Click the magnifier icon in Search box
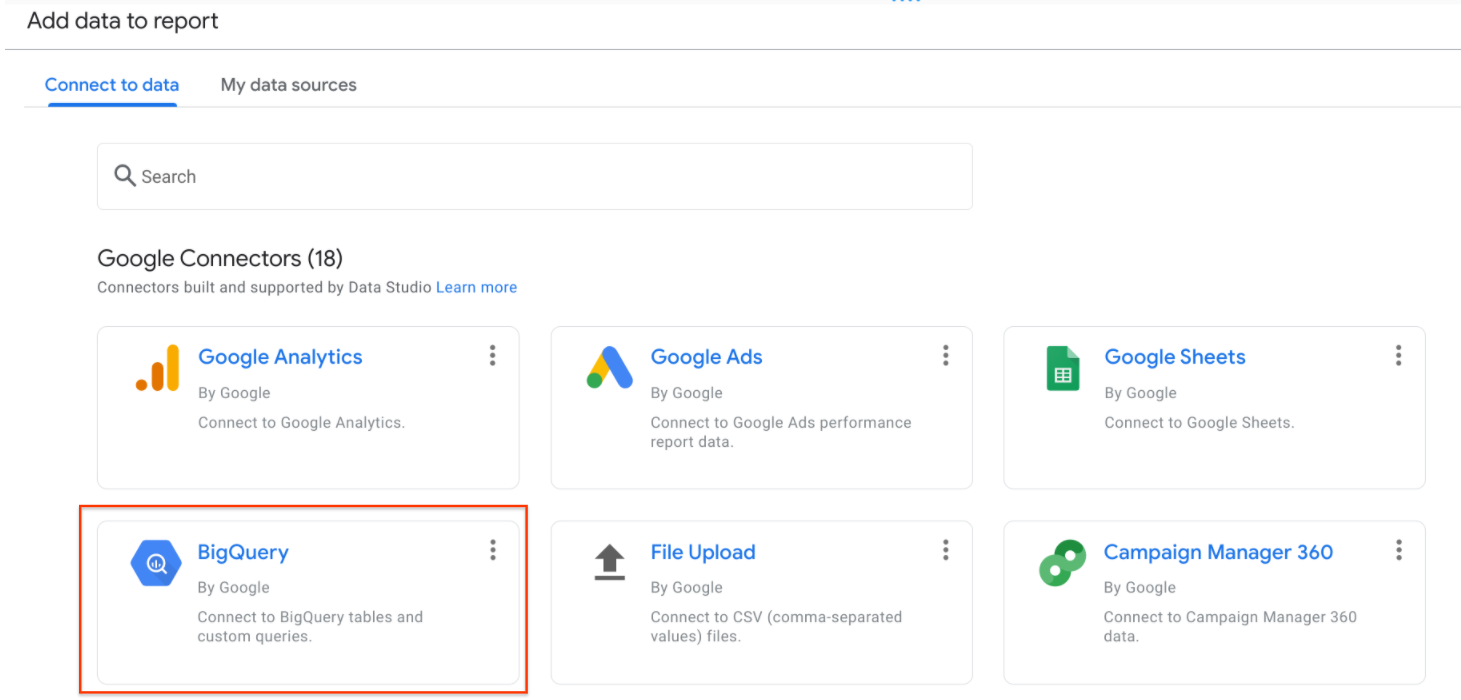 click(x=125, y=176)
